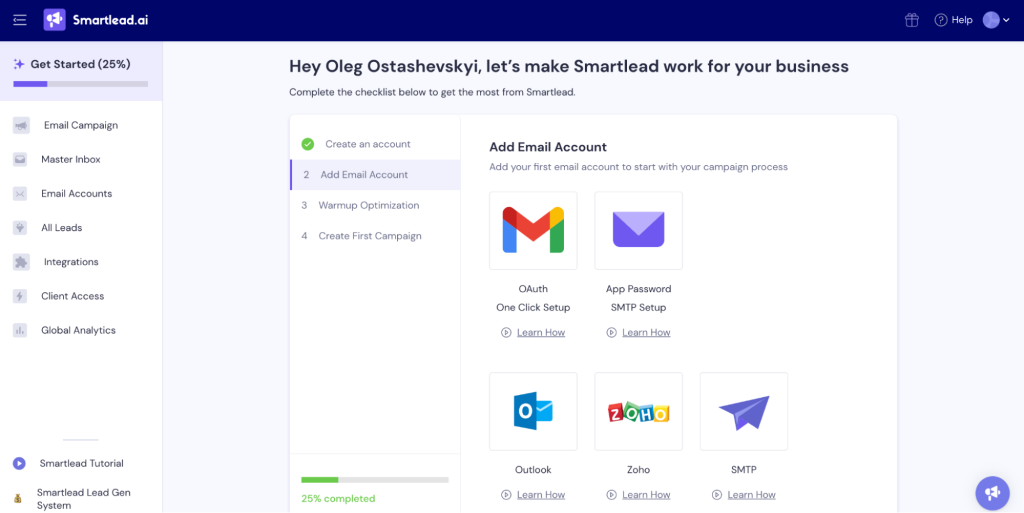
Task: Open Learn How under Zoho
Action: [646, 495]
